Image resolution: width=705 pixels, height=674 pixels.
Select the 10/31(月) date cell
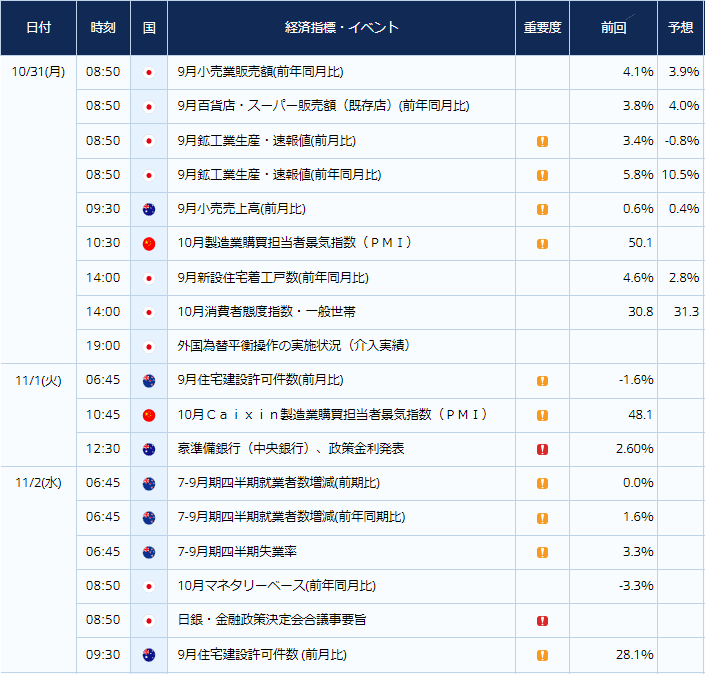click(38, 72)
